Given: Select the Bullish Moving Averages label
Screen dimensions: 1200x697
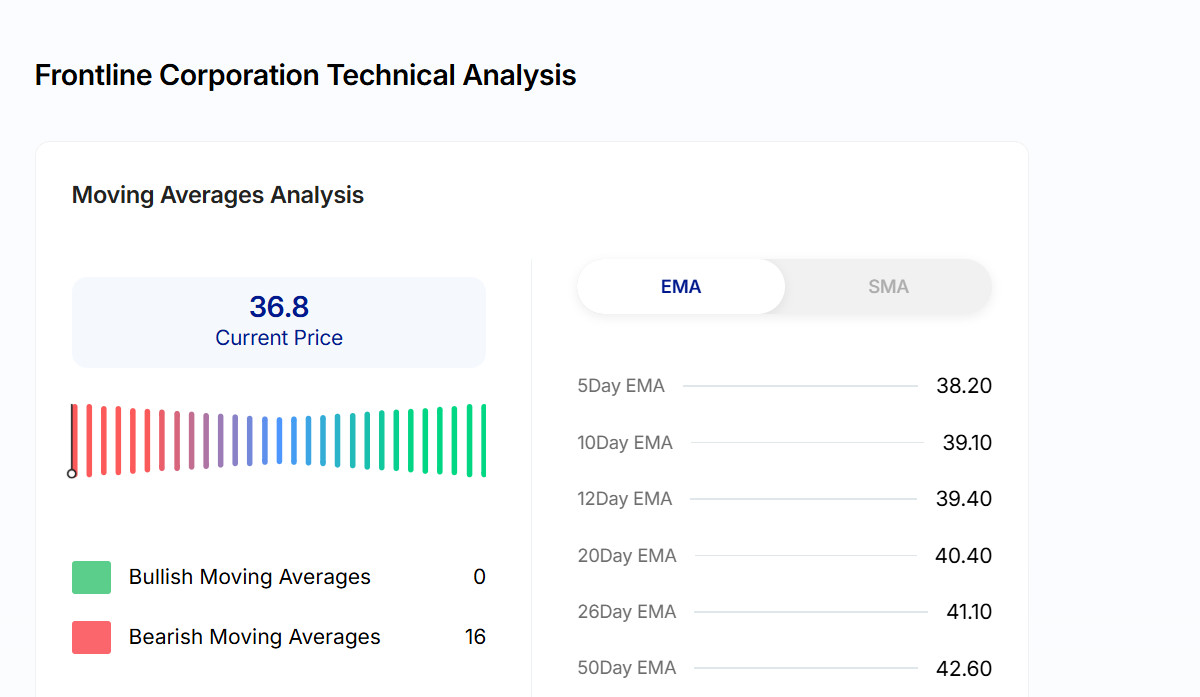Looking at the screenshot, I should pyautogui.click(x=249, y=577).
